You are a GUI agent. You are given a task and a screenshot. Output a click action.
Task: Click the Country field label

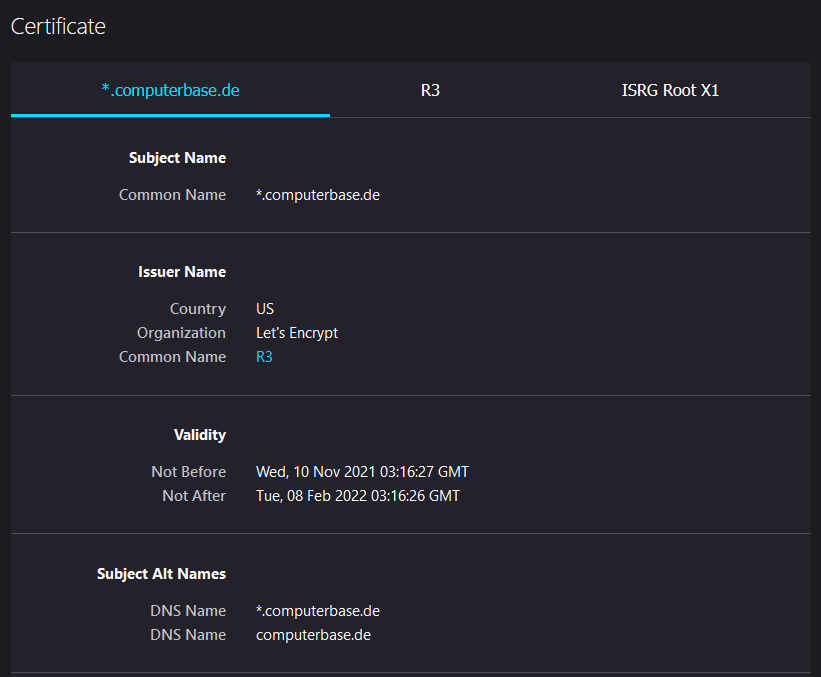(x=197, y=309)
